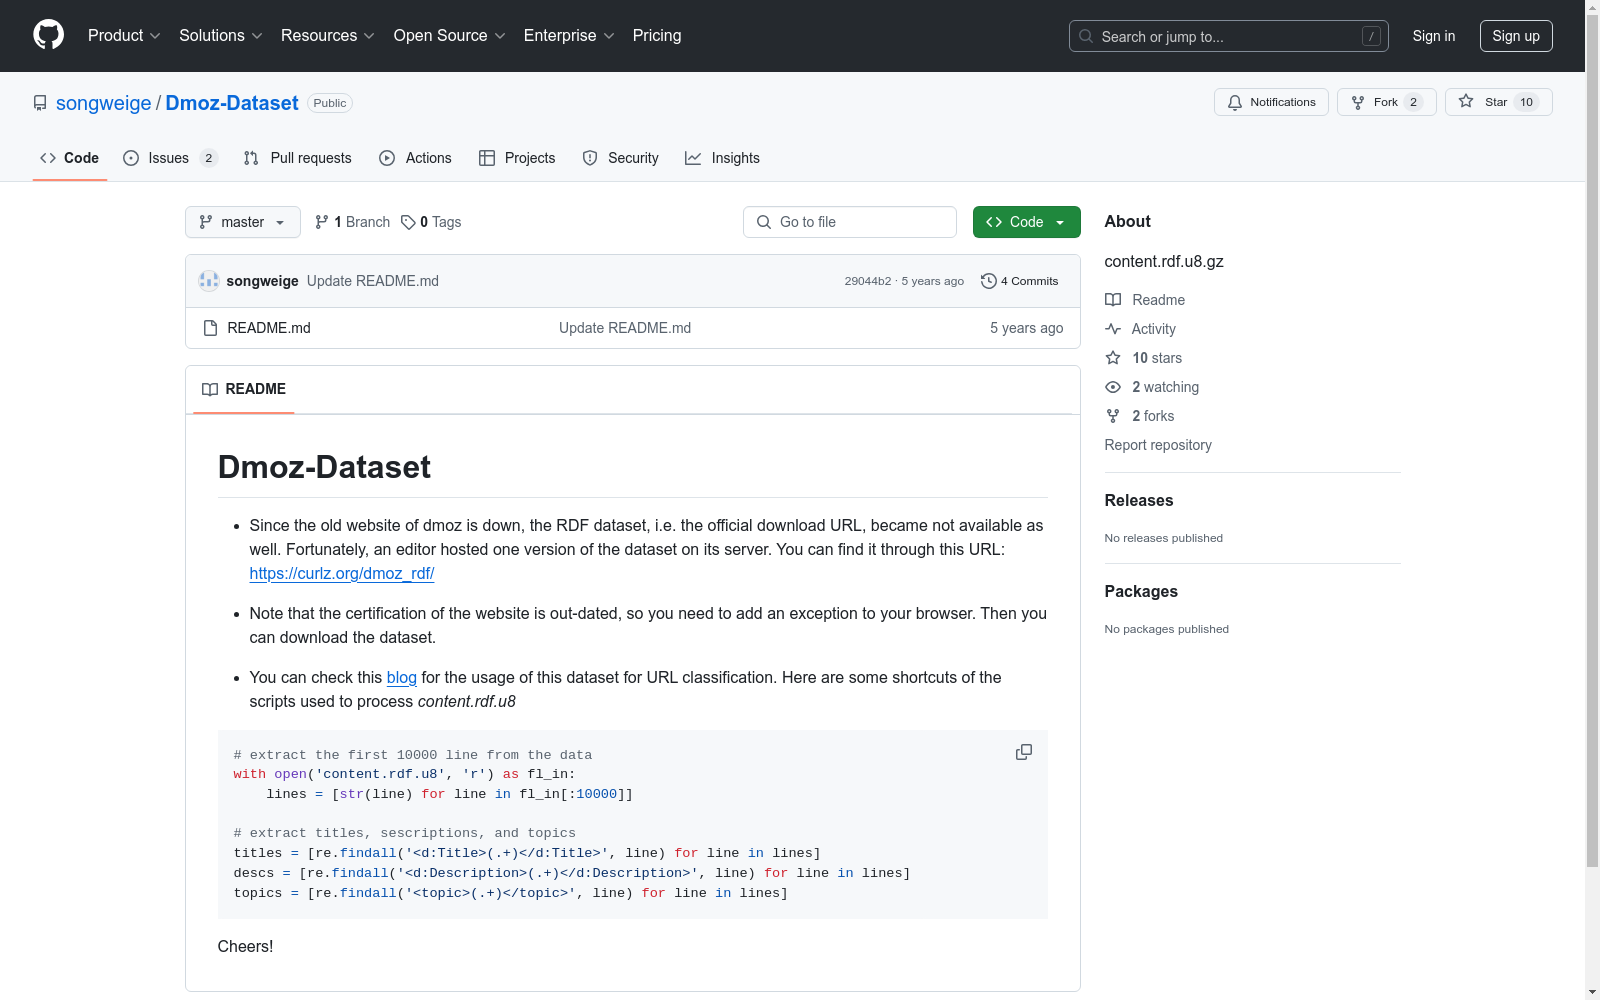Click the search magnifier icon in header
The height and width of the screenshot is (1000, 1600).
[x=1086, y=36]
